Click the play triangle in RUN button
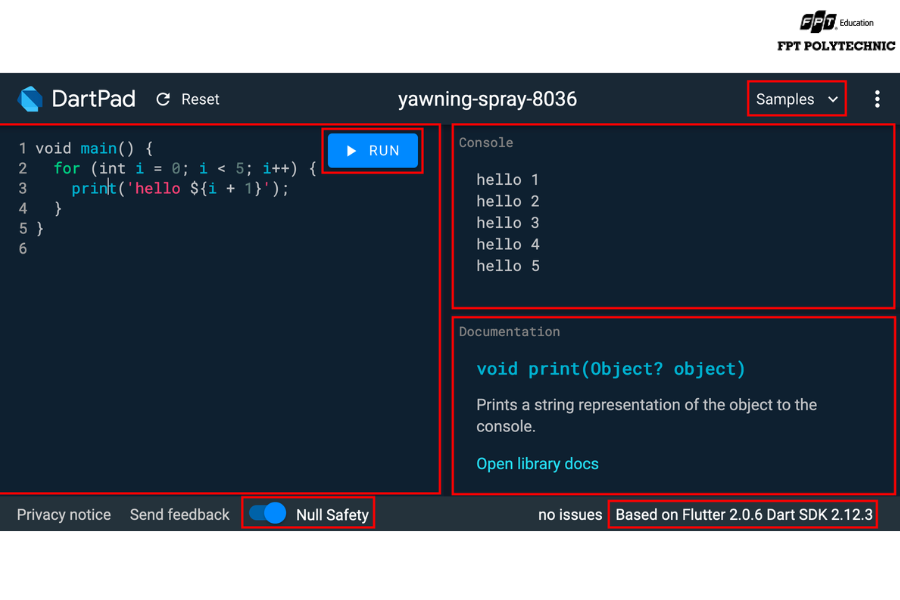This screenshot has height=600, width=900. pyautogui.click(x=351, y=150)
